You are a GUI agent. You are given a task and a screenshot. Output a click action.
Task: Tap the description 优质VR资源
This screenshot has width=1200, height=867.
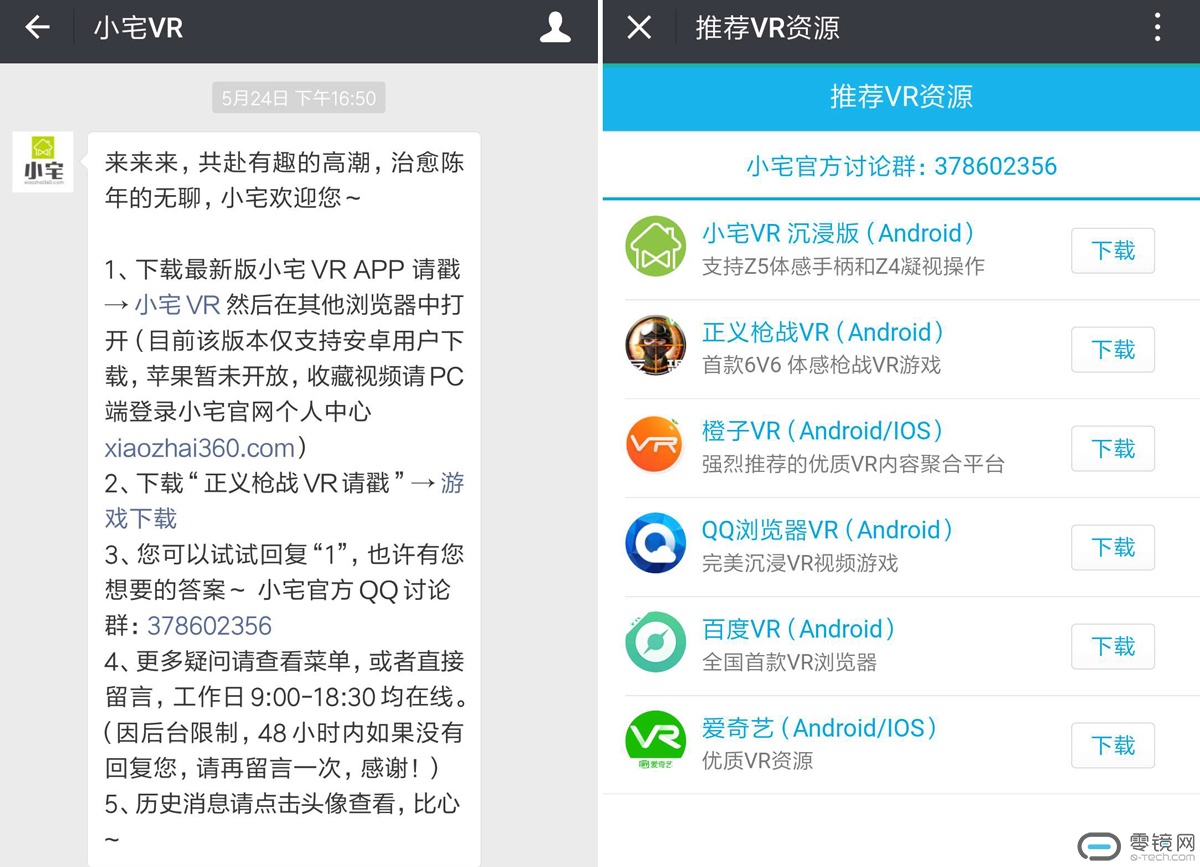coord(757,761)
